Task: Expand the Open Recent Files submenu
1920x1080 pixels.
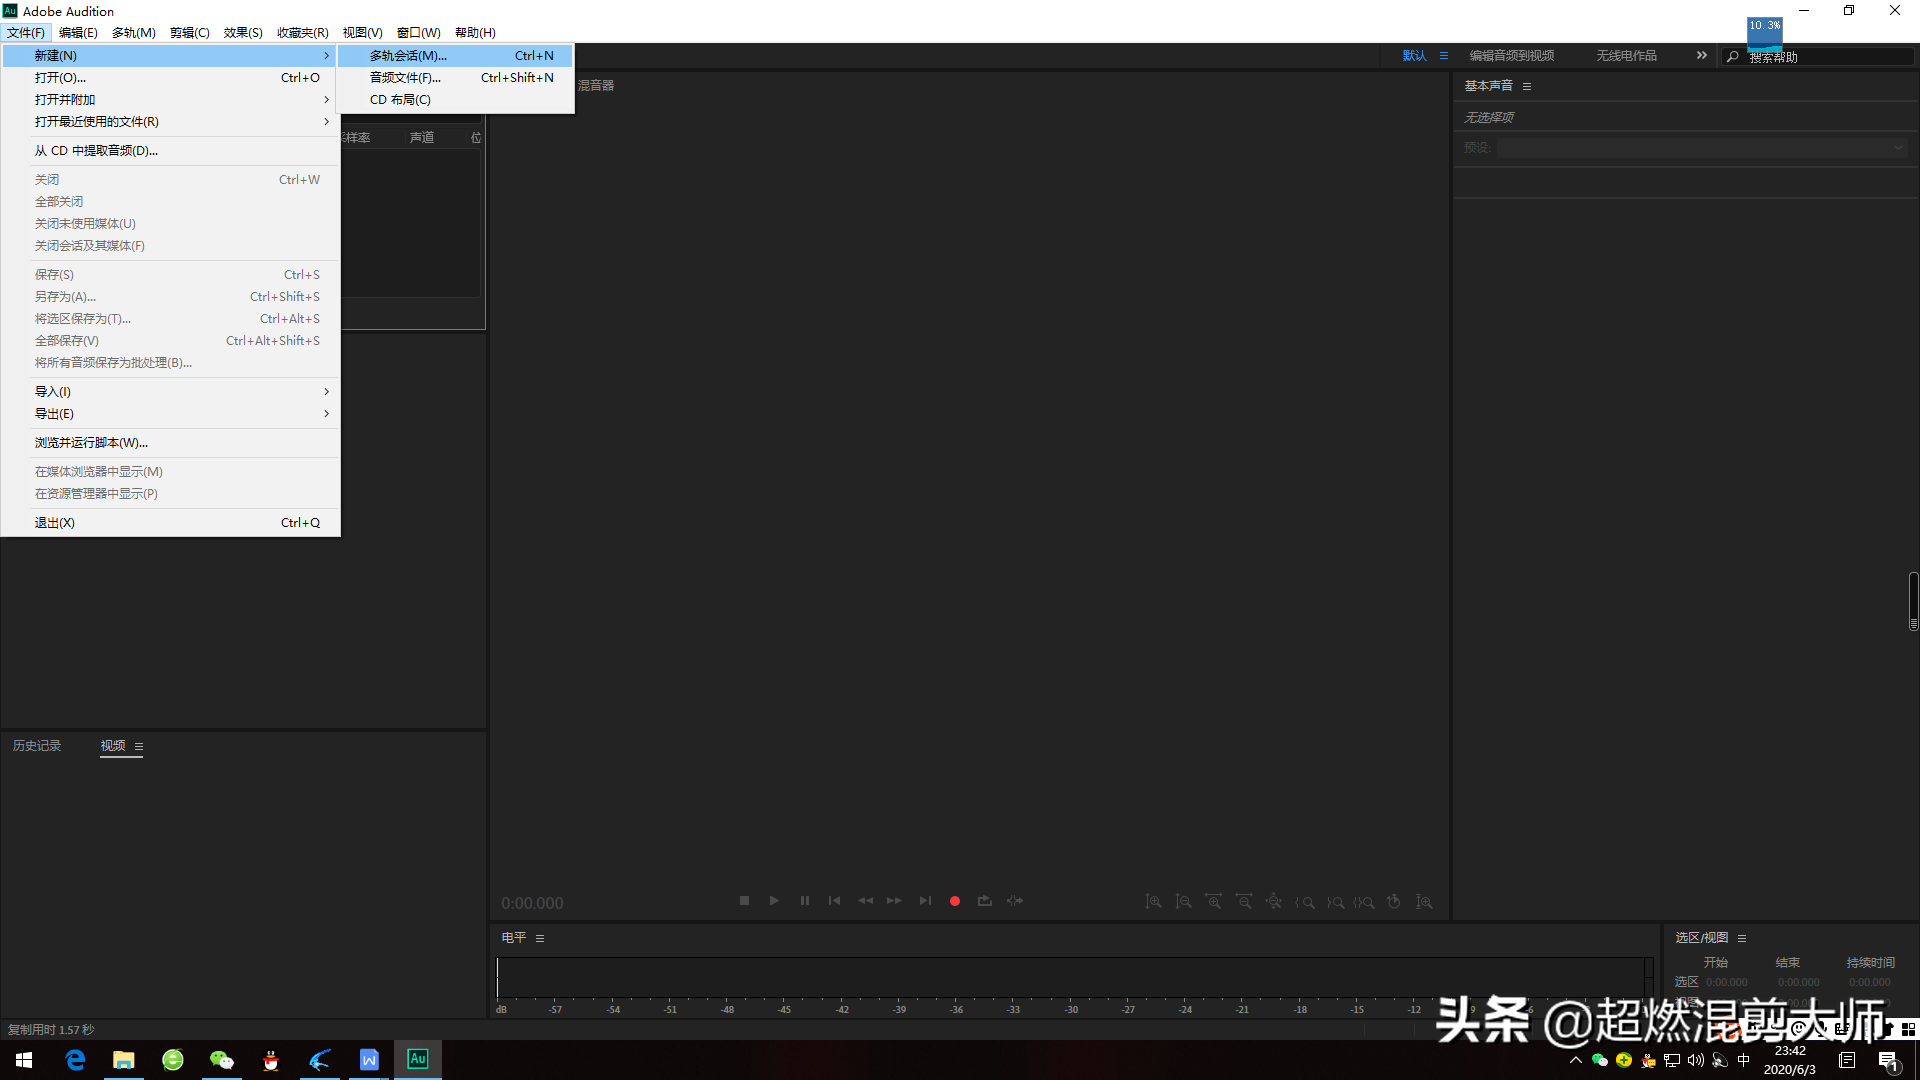Action: [326, 122]
